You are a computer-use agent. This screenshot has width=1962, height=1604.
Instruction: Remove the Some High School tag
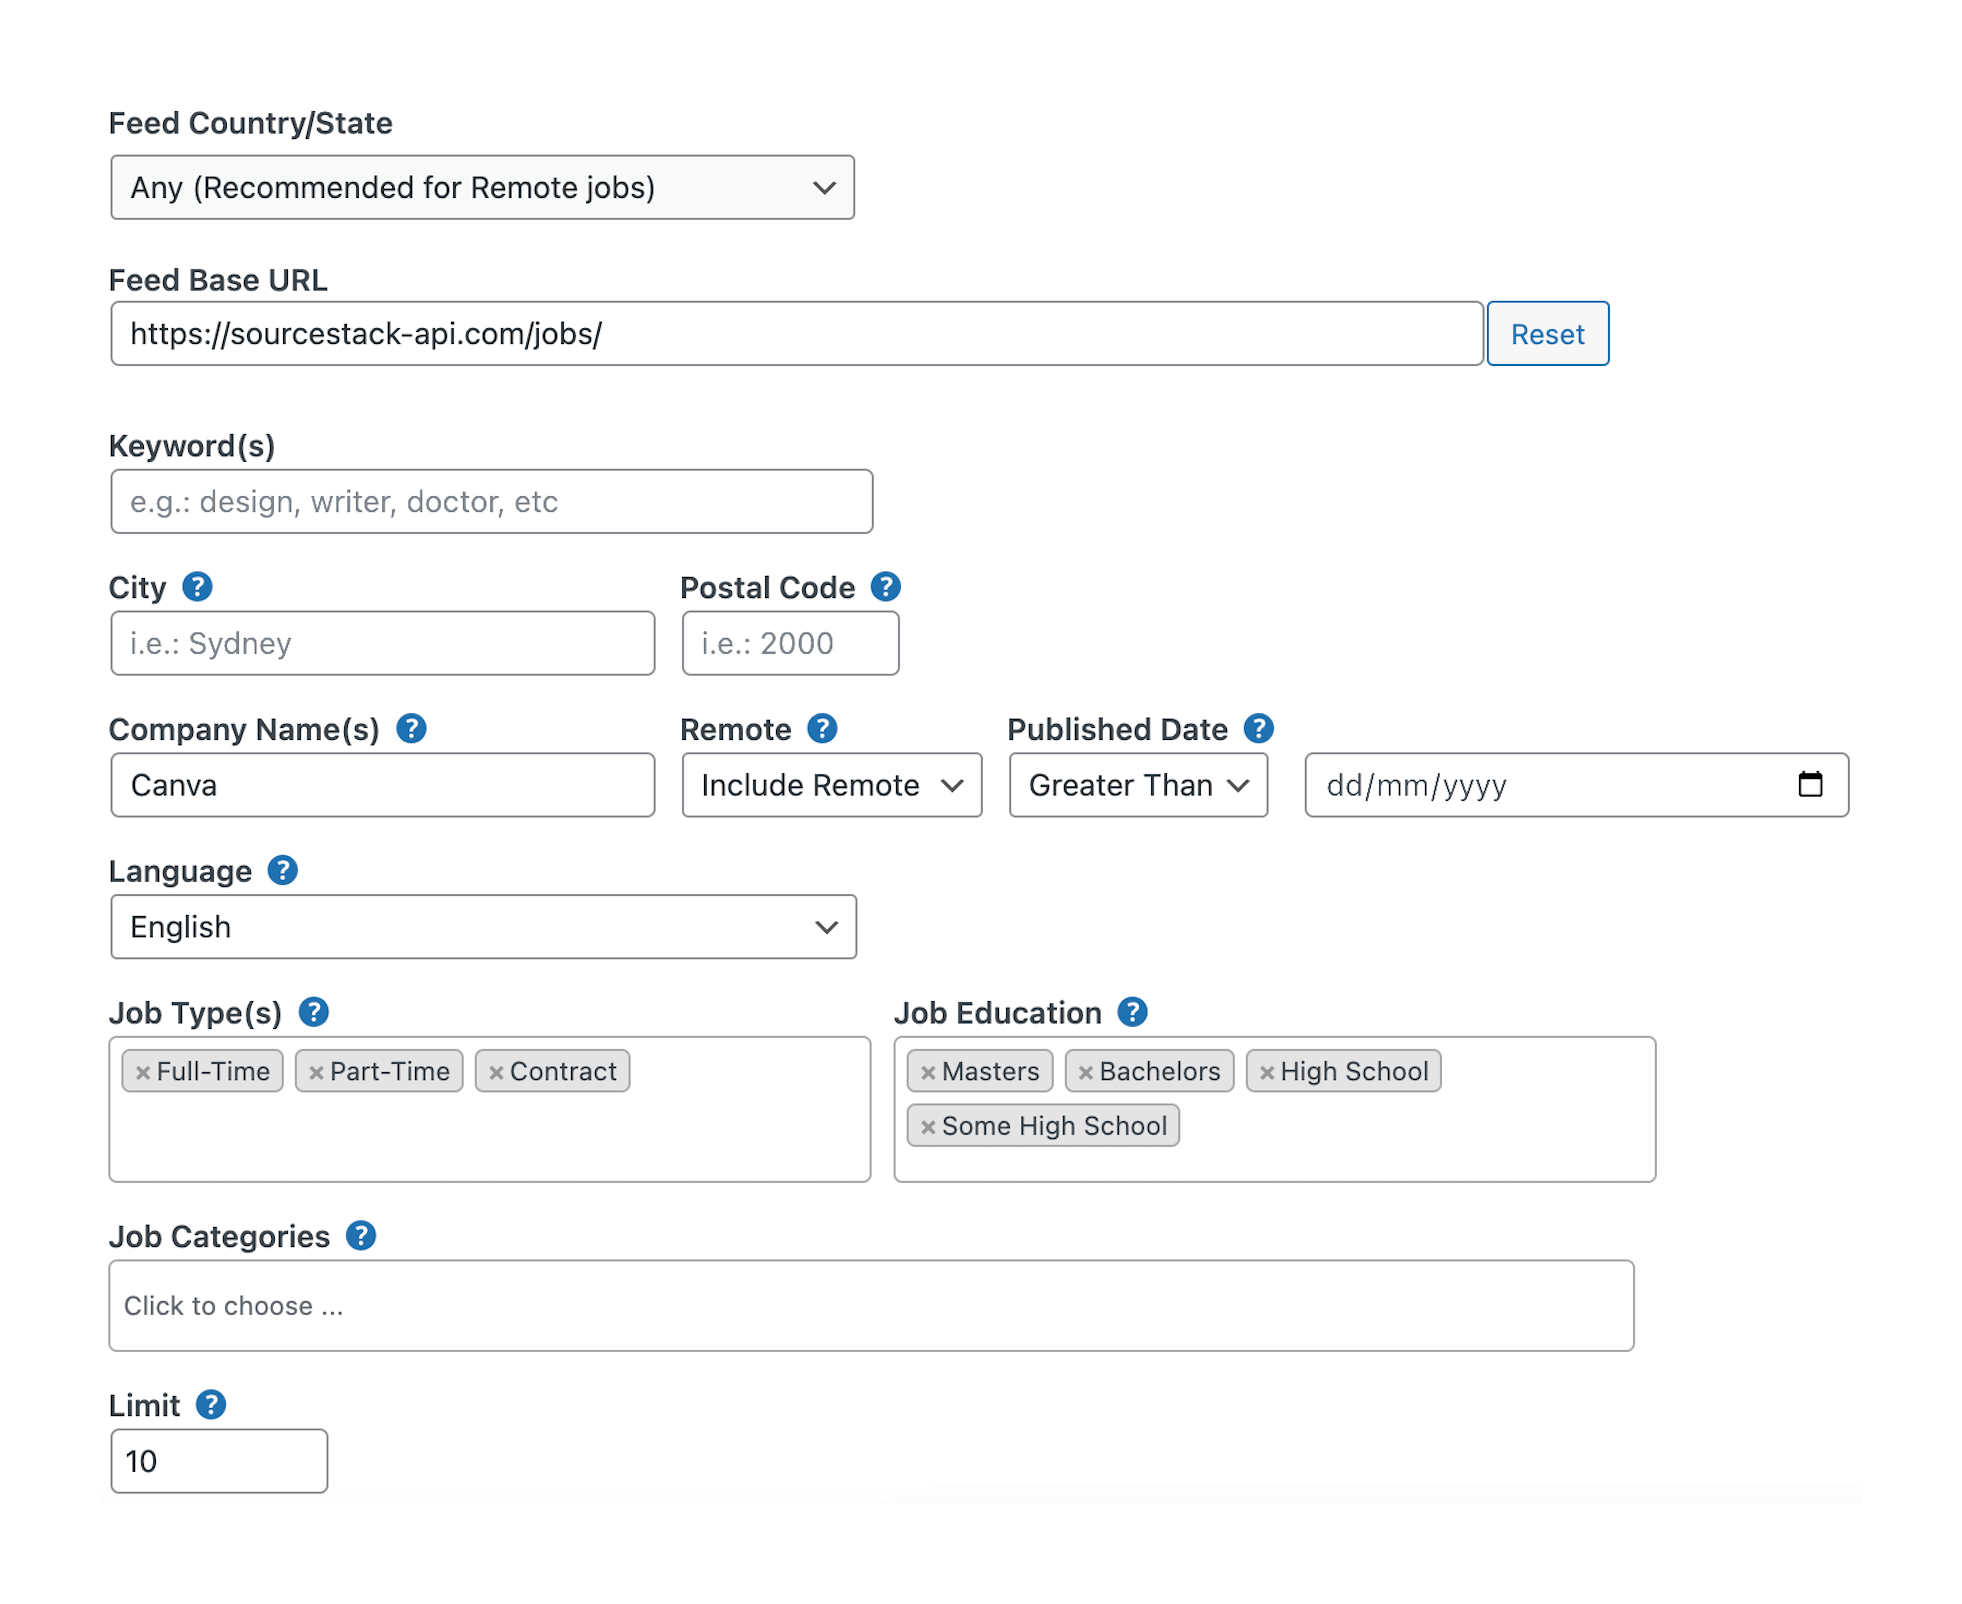929,1126
